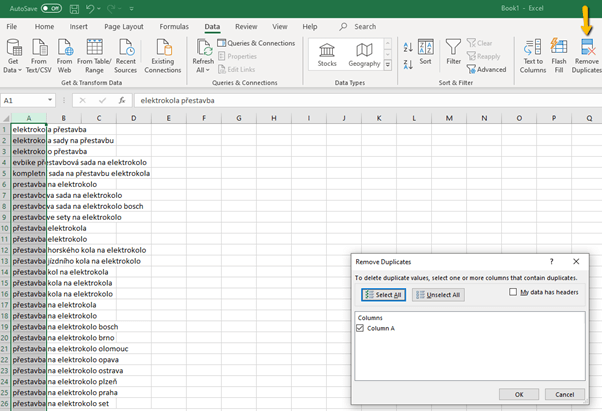Click the From Web icon

[x=64, y=56]
